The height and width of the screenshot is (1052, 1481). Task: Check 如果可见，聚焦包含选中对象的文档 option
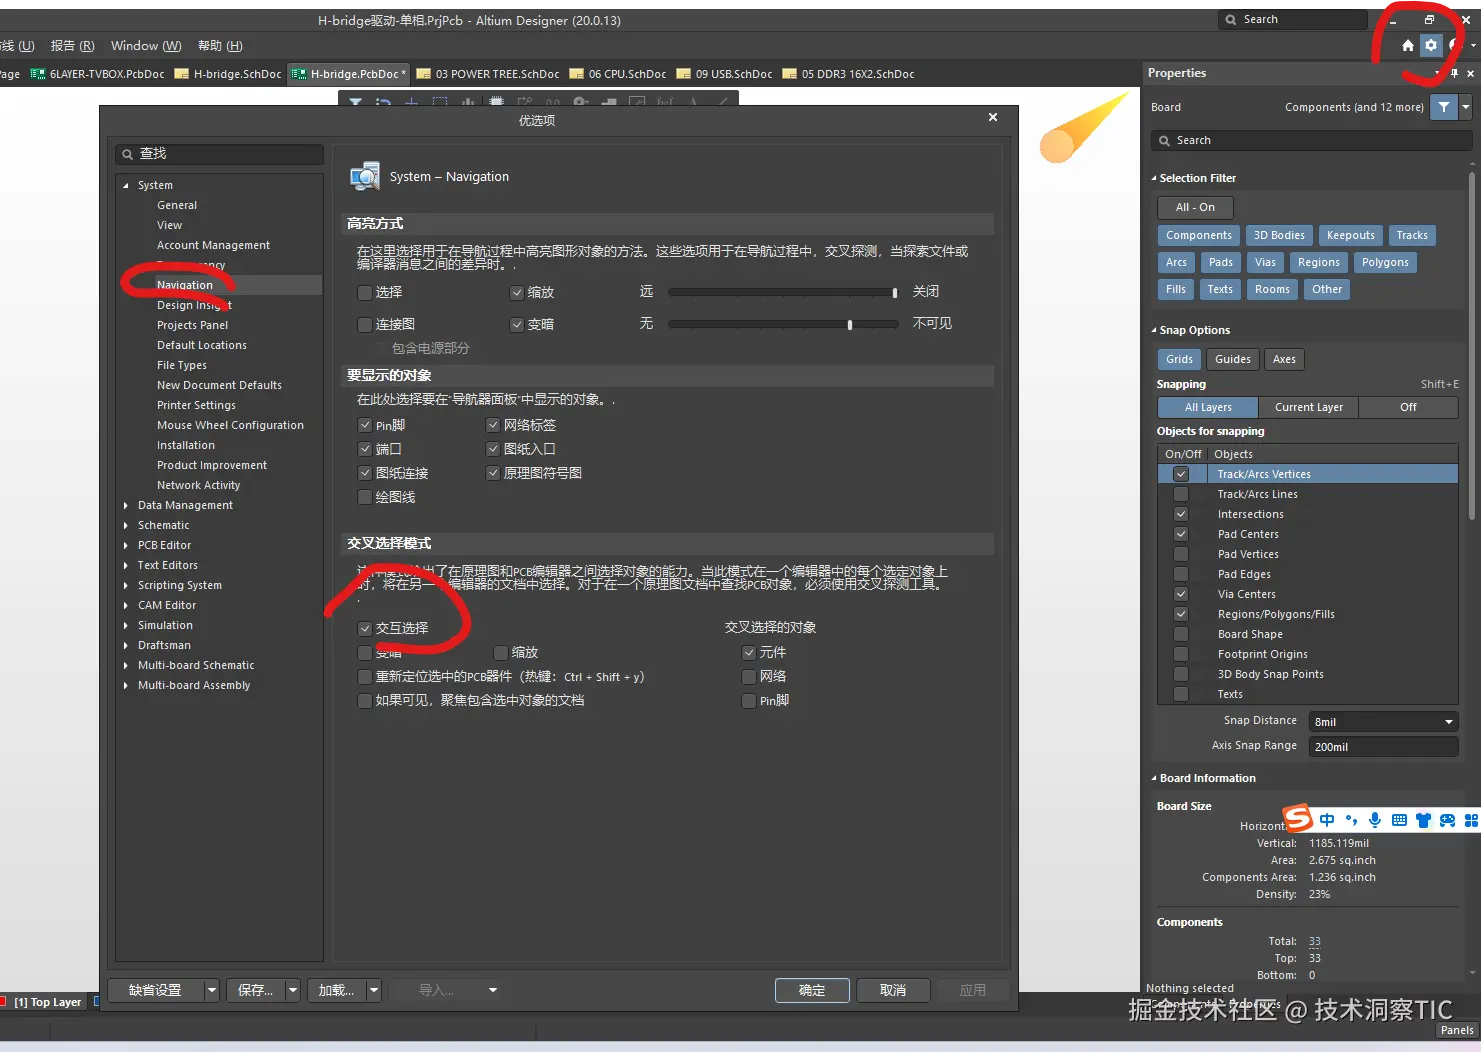click(x=365, y=701)
